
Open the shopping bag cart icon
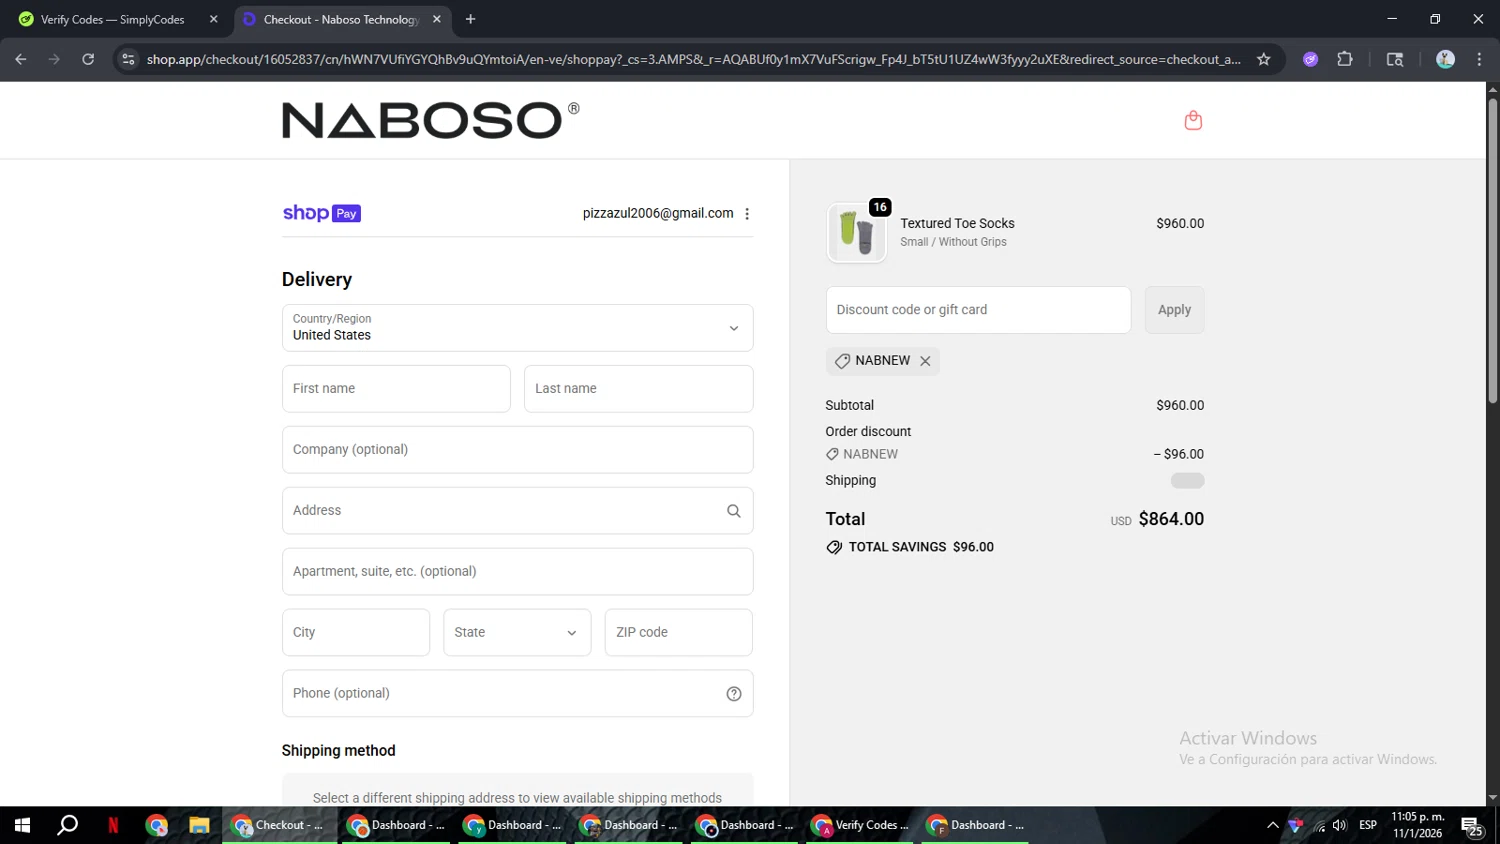tap(1193, 120)
